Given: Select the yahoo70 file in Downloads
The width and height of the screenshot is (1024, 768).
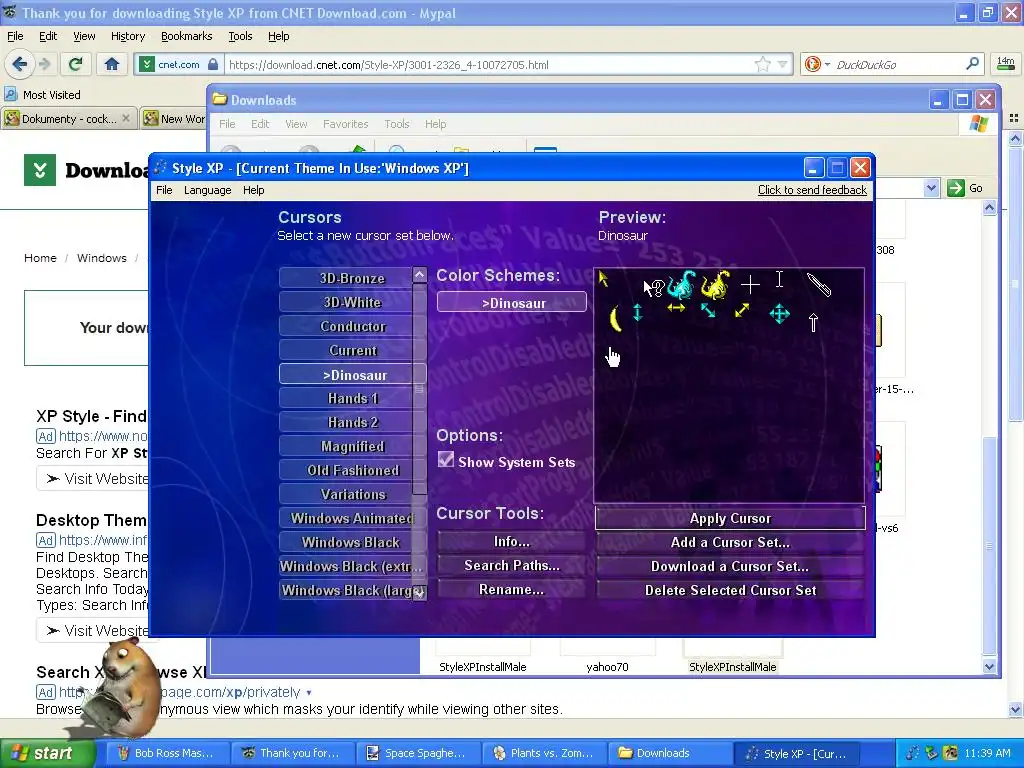Looking at the screenshot, I should coord(607,667).
